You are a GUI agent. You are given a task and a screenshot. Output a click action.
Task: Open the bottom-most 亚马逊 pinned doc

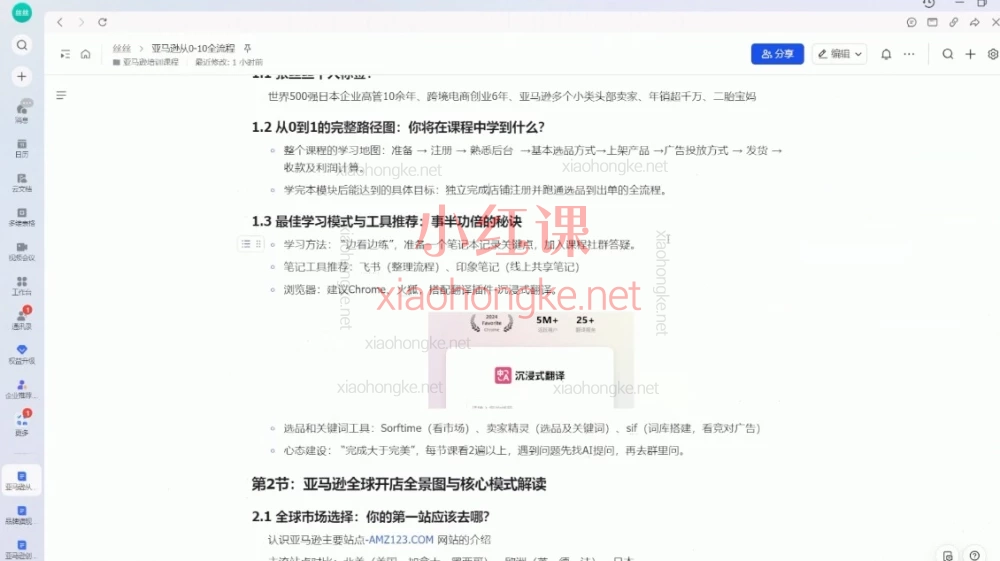click(x=22, y=549)
